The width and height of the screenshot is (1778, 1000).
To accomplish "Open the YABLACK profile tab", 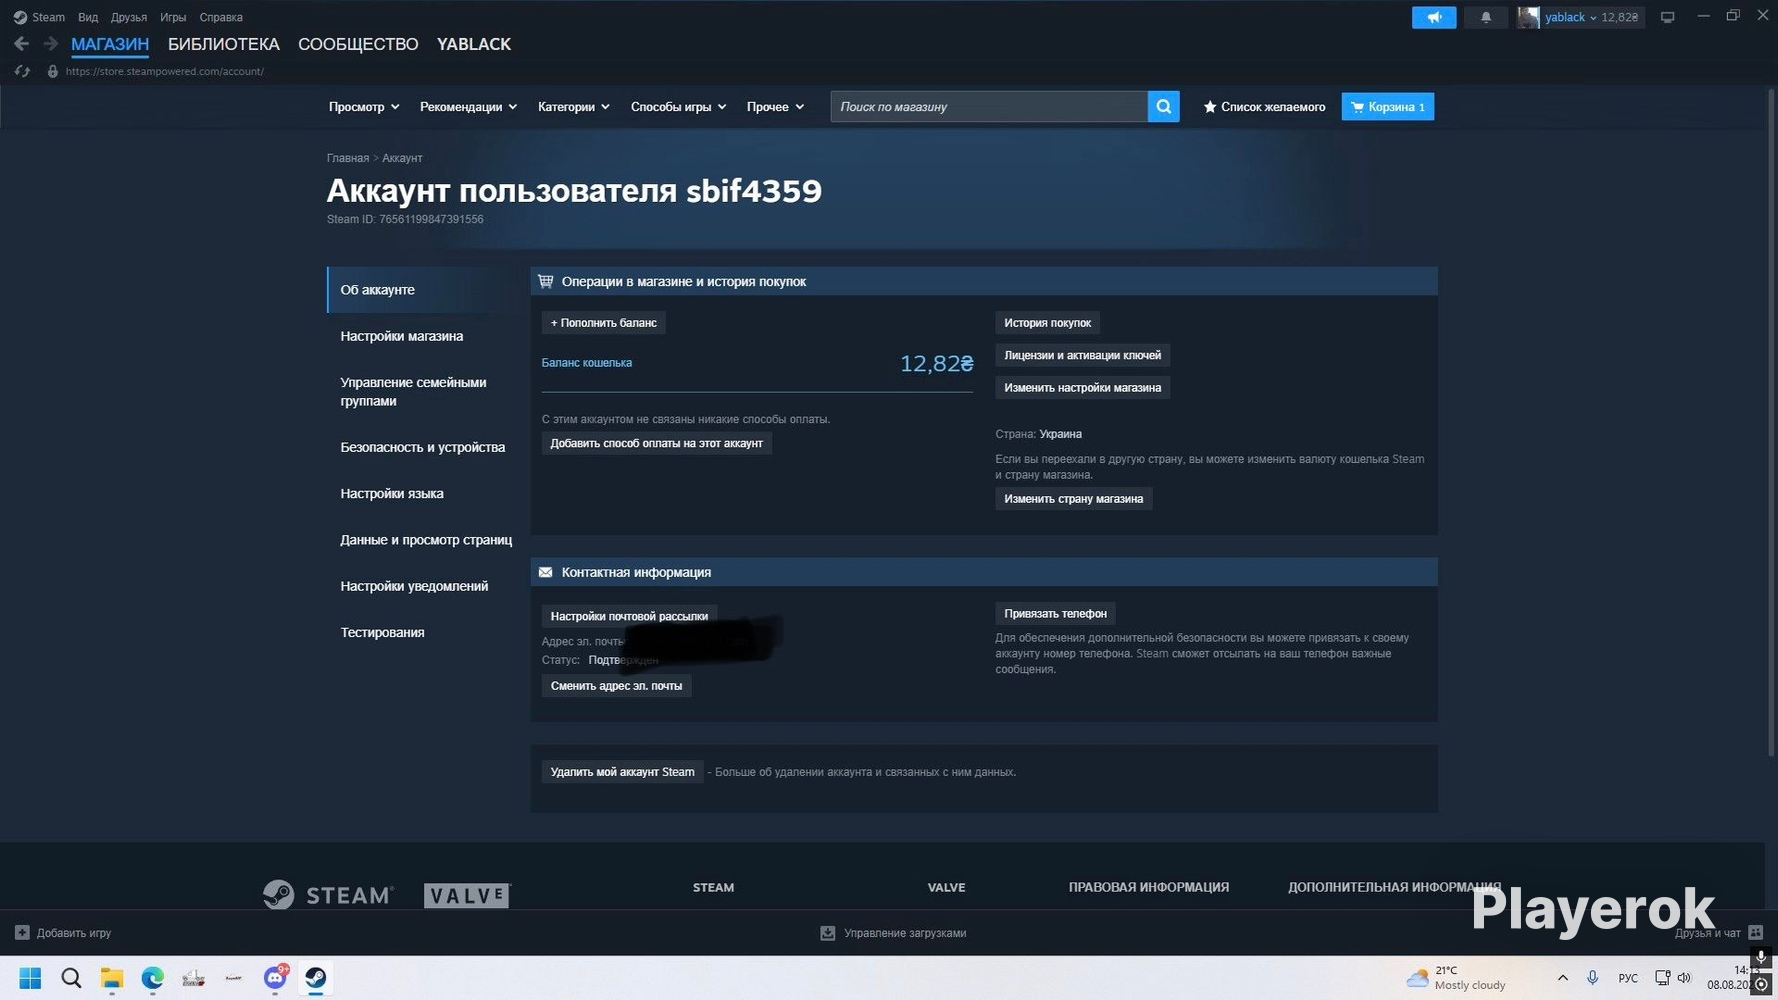I will (x=474, y=44).
